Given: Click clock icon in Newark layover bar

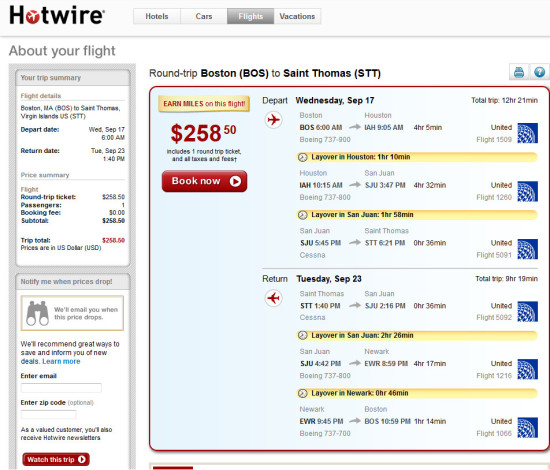Looking at the screenshot, I should tap(303, 393).
